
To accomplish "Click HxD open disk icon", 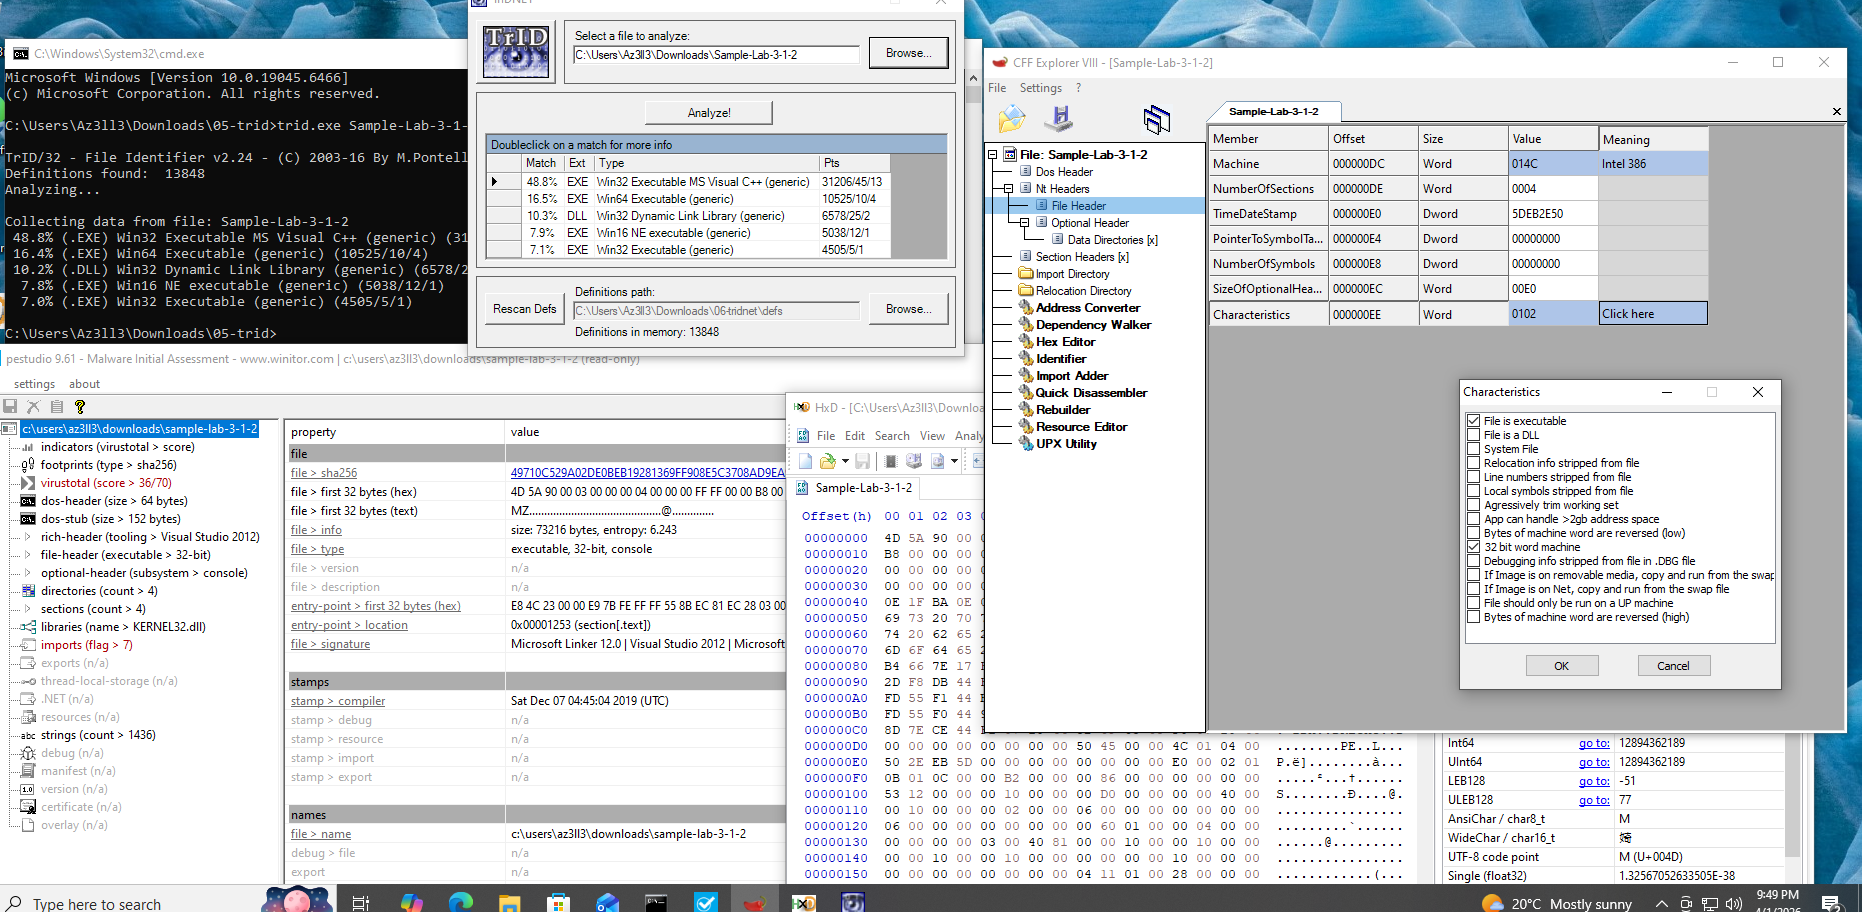I will coord(914,461).
